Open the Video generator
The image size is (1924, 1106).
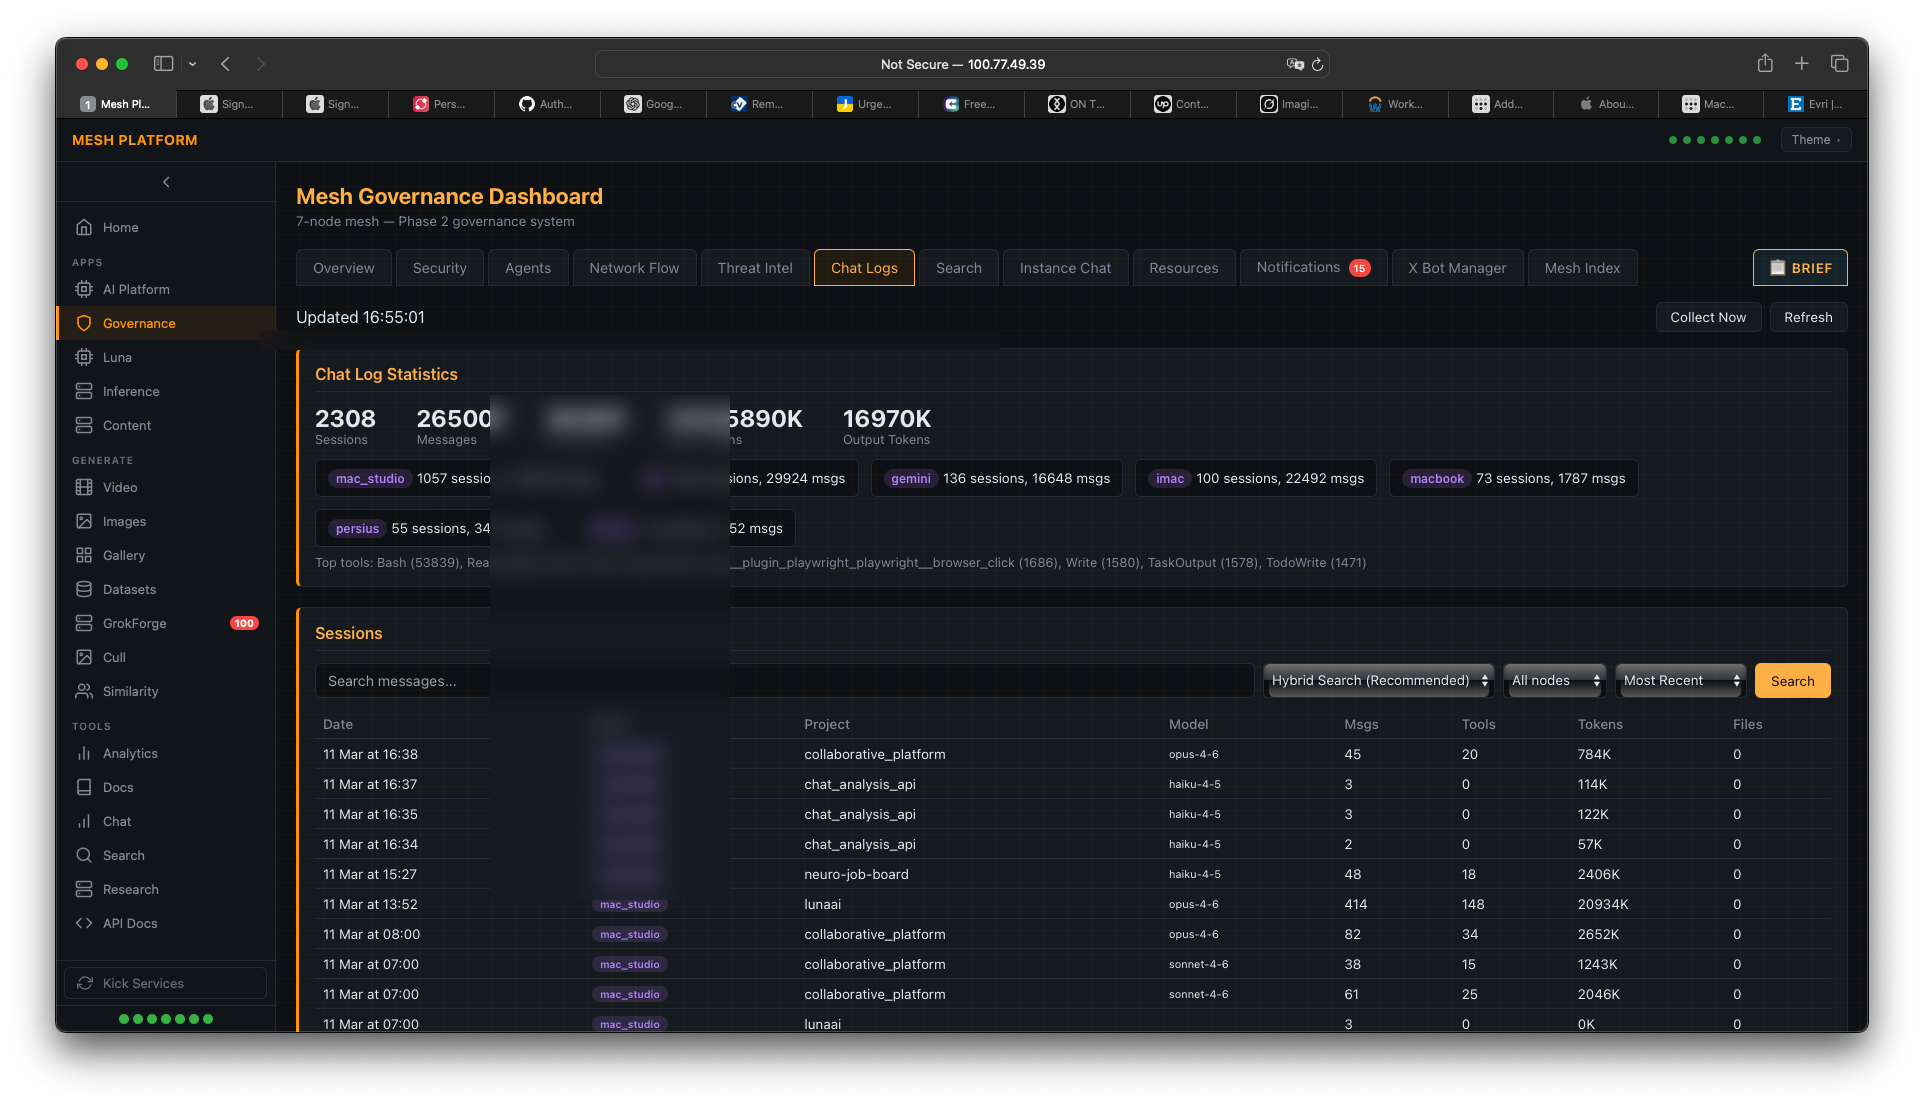pos(119,487)
